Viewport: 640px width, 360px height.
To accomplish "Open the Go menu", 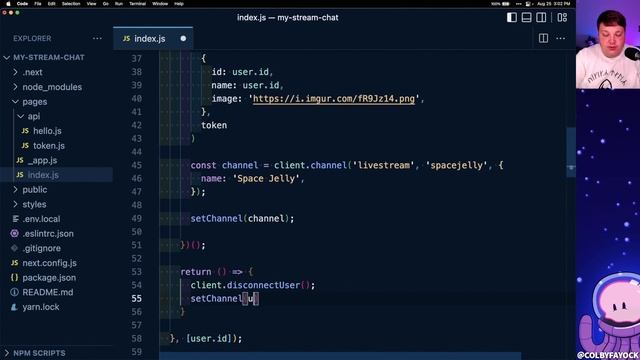I will coord(106,4).
